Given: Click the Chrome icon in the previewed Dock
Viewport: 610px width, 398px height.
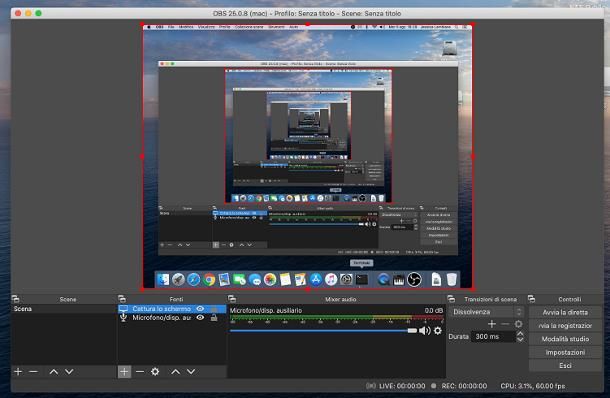Looking at the screenshot, I should click(x=209, y=279).
